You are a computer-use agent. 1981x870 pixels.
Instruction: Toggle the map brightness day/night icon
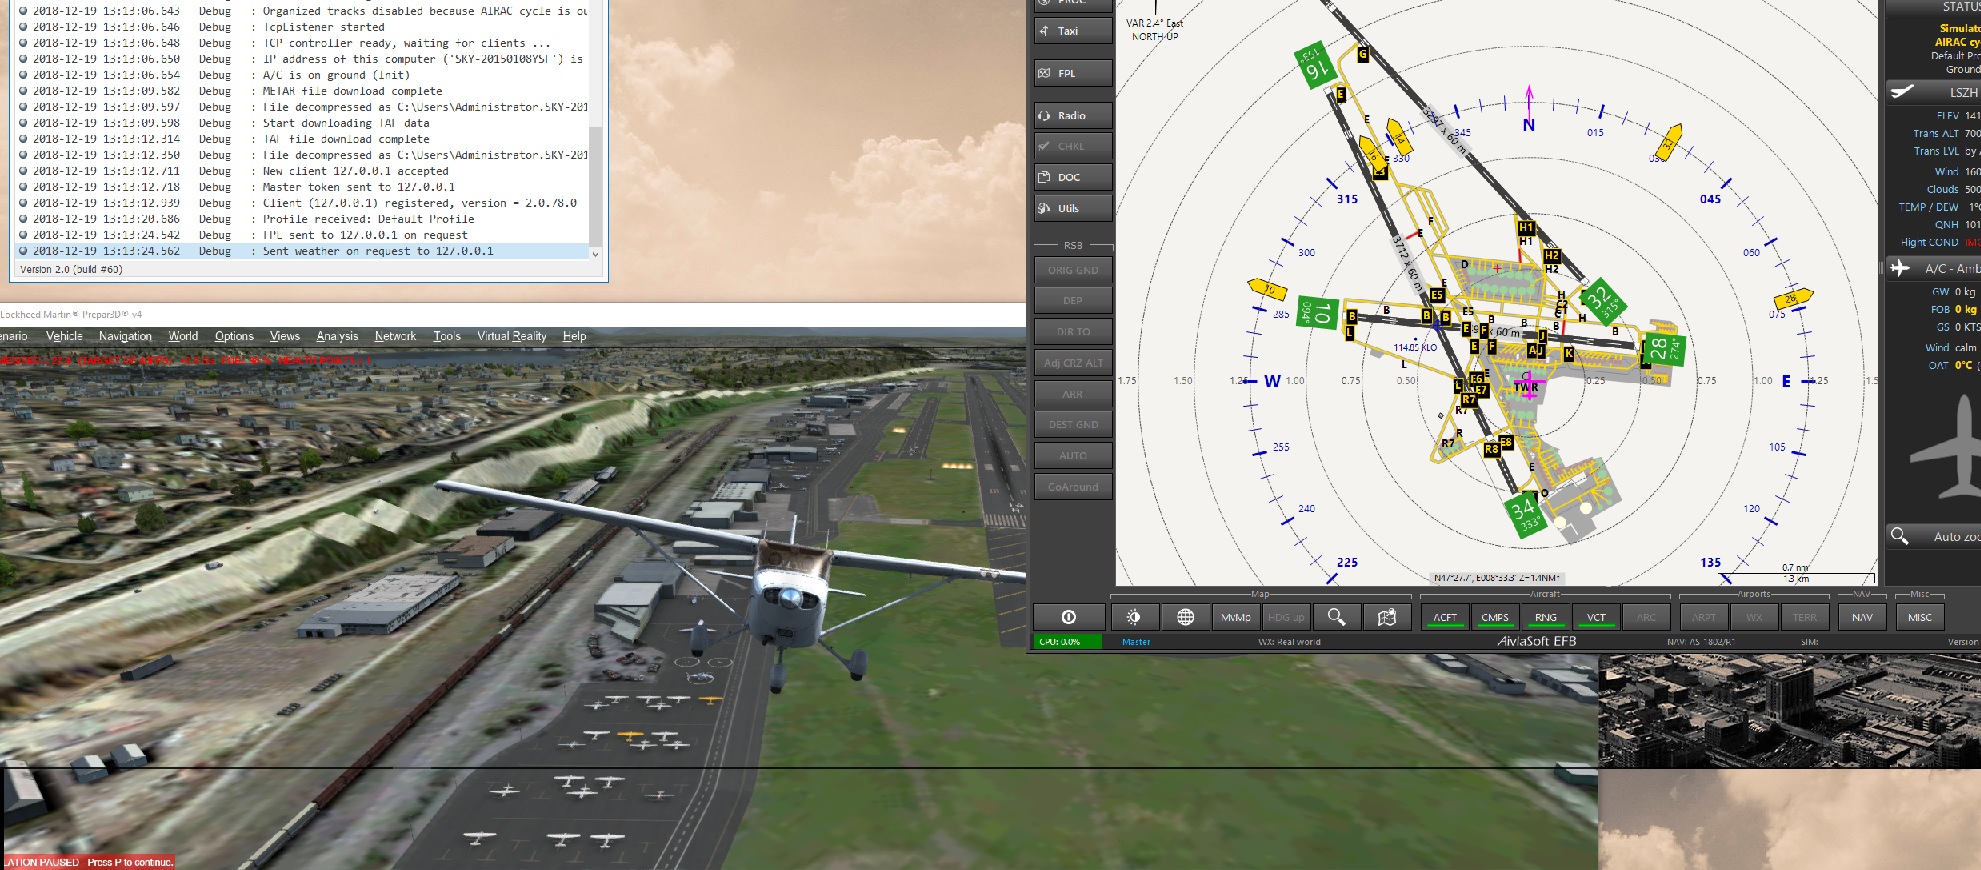[1133, 617]
